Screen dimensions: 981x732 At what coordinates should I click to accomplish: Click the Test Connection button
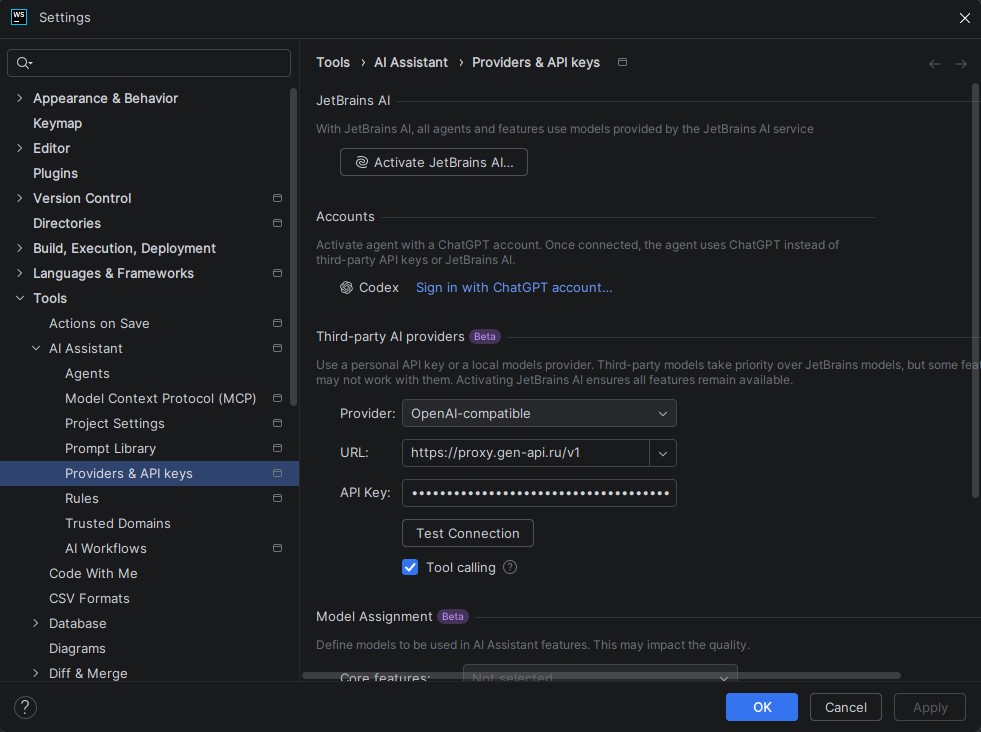(x=467, y=533)
